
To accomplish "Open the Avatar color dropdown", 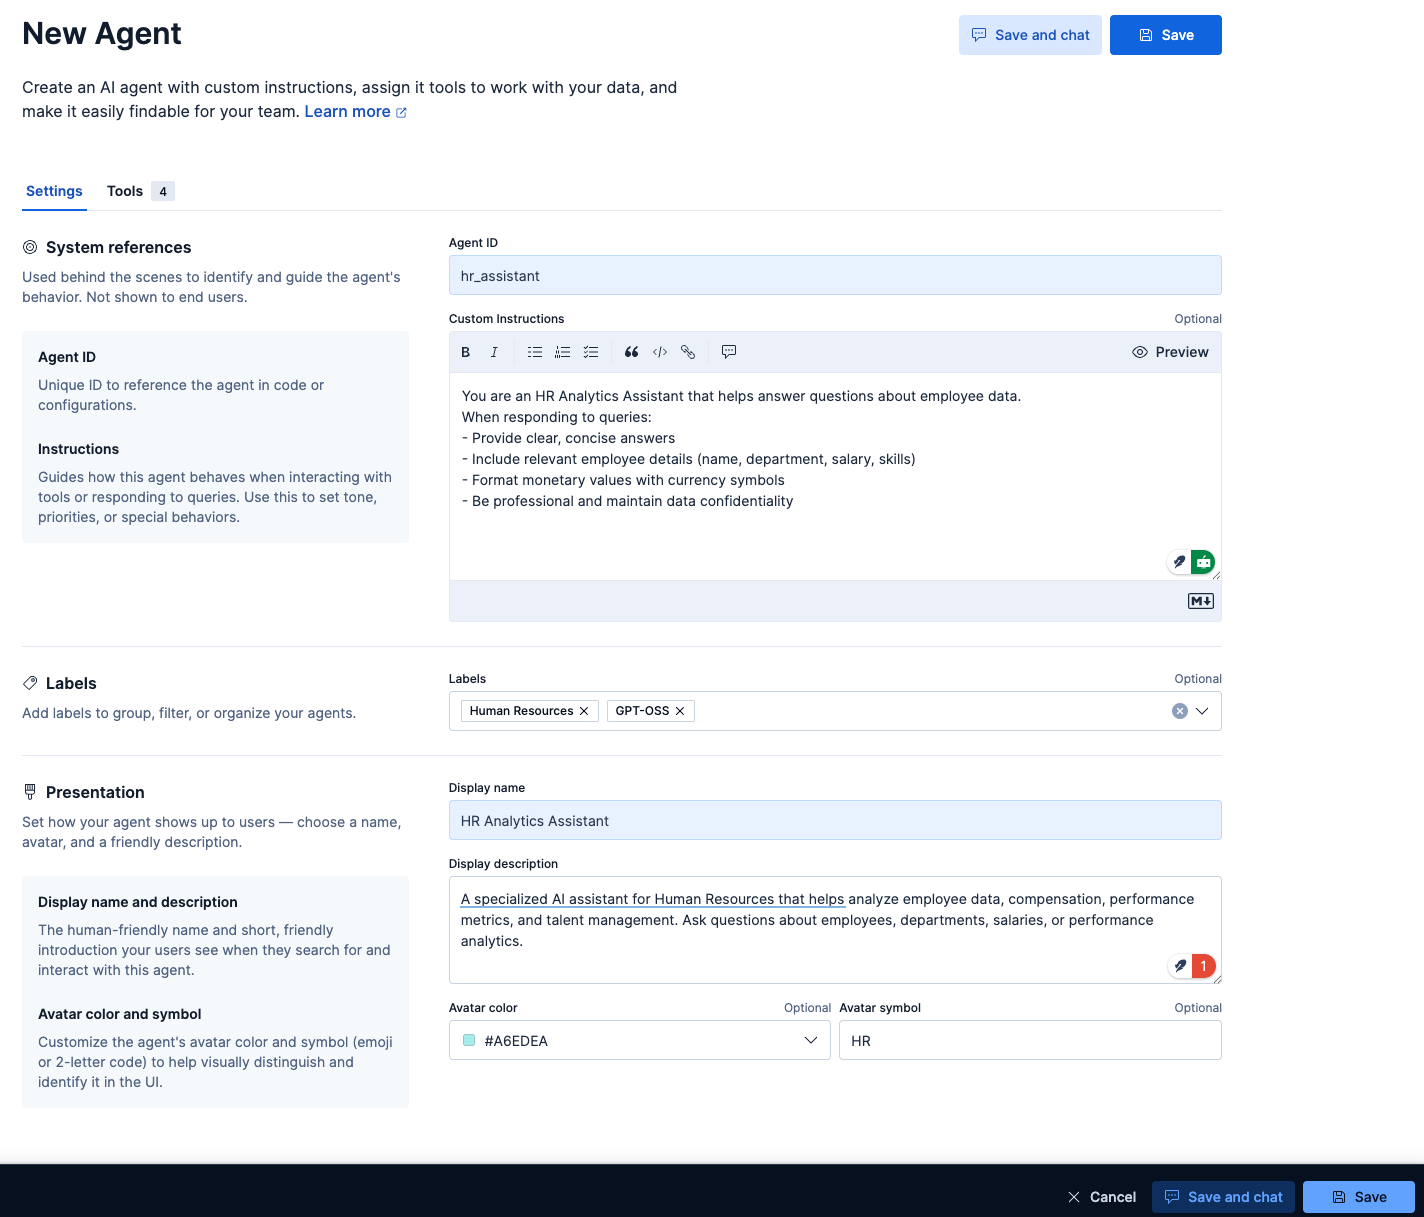I will coord(810,1041).
